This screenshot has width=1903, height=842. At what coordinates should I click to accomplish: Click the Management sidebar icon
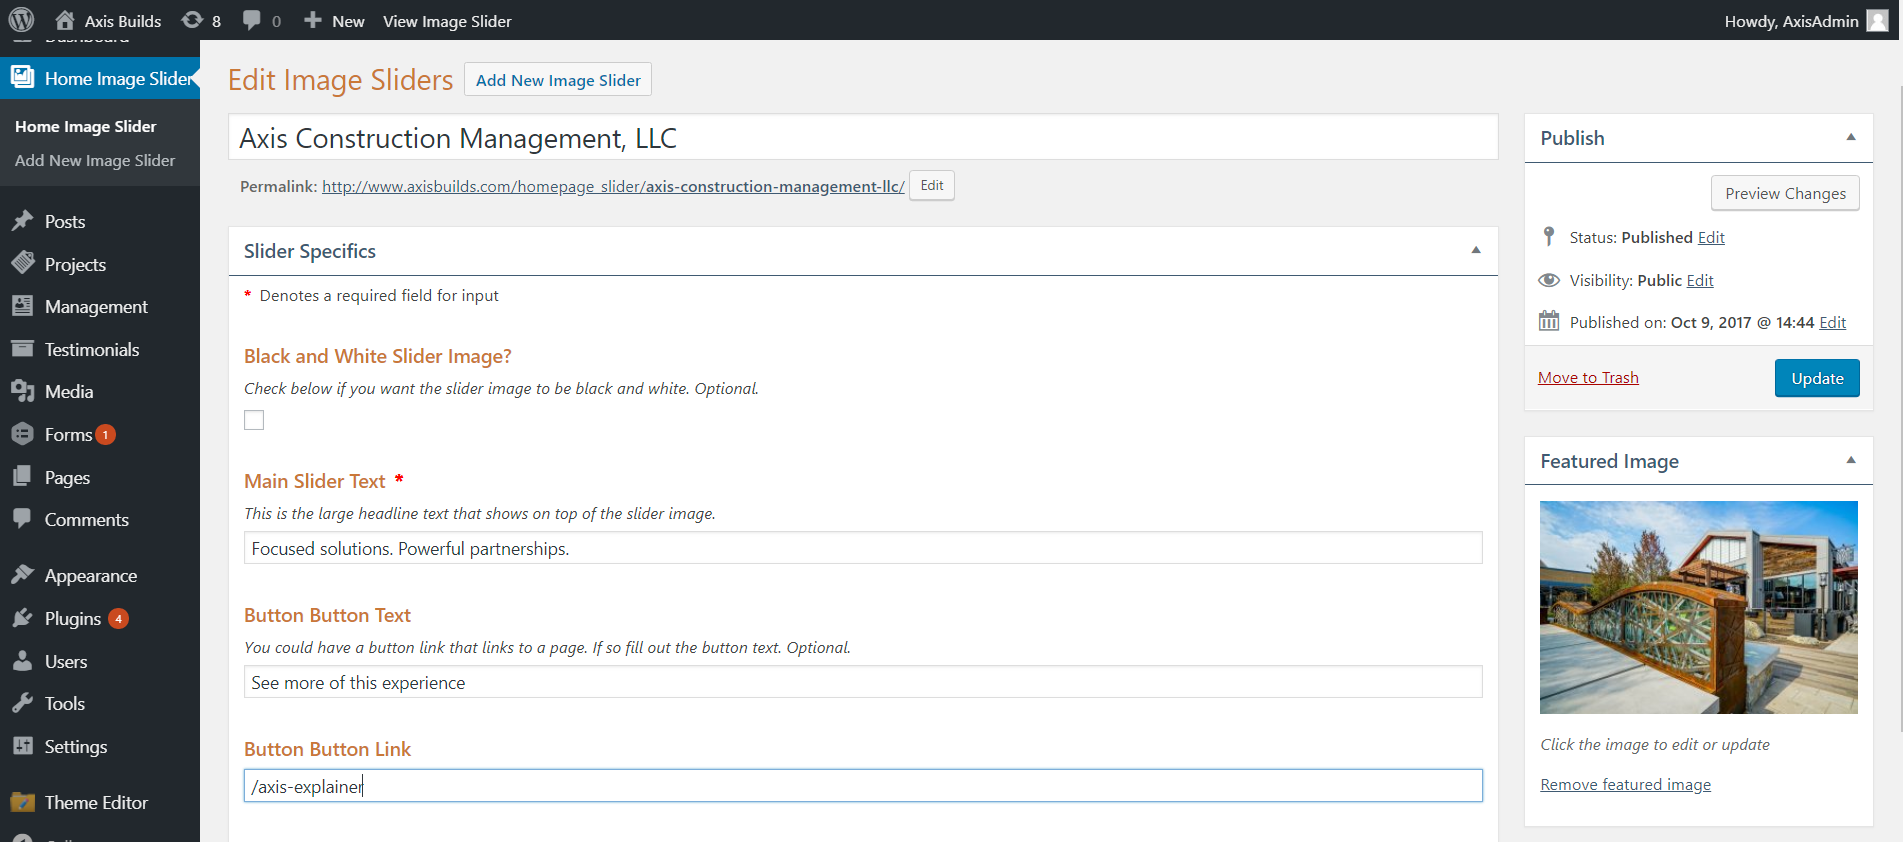point(22,306)
